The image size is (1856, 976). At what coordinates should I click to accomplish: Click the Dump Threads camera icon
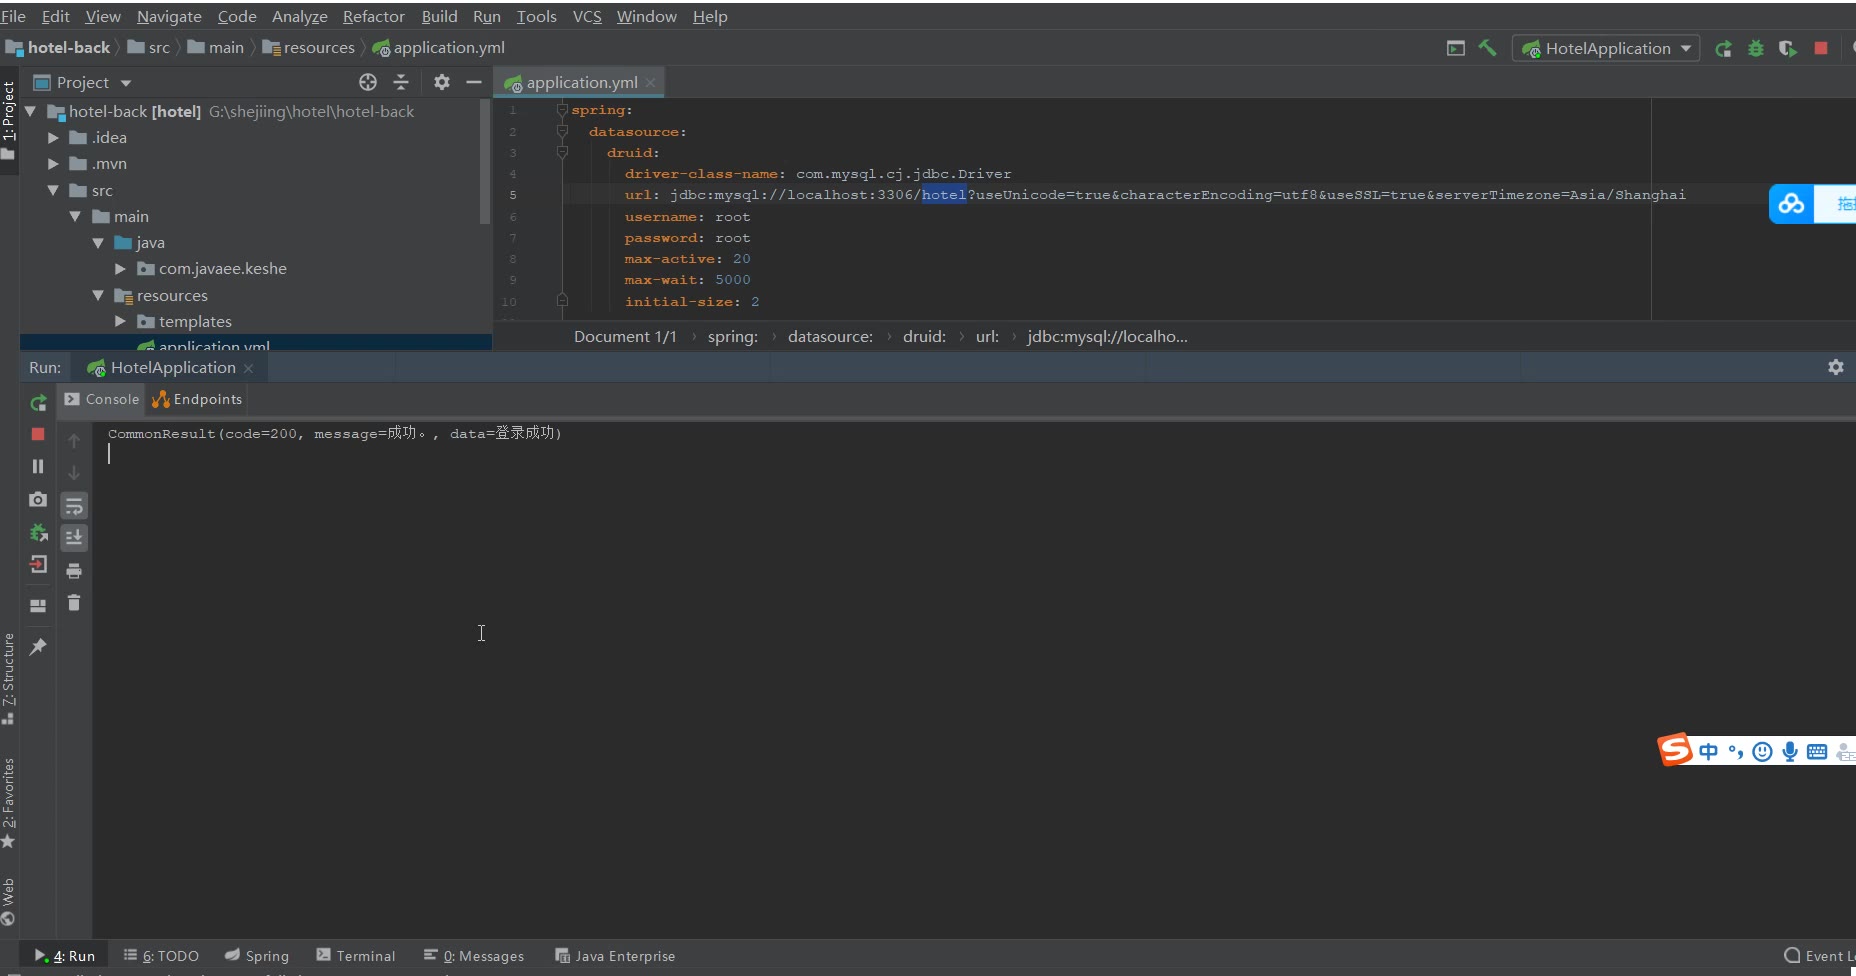pos(38,499)
